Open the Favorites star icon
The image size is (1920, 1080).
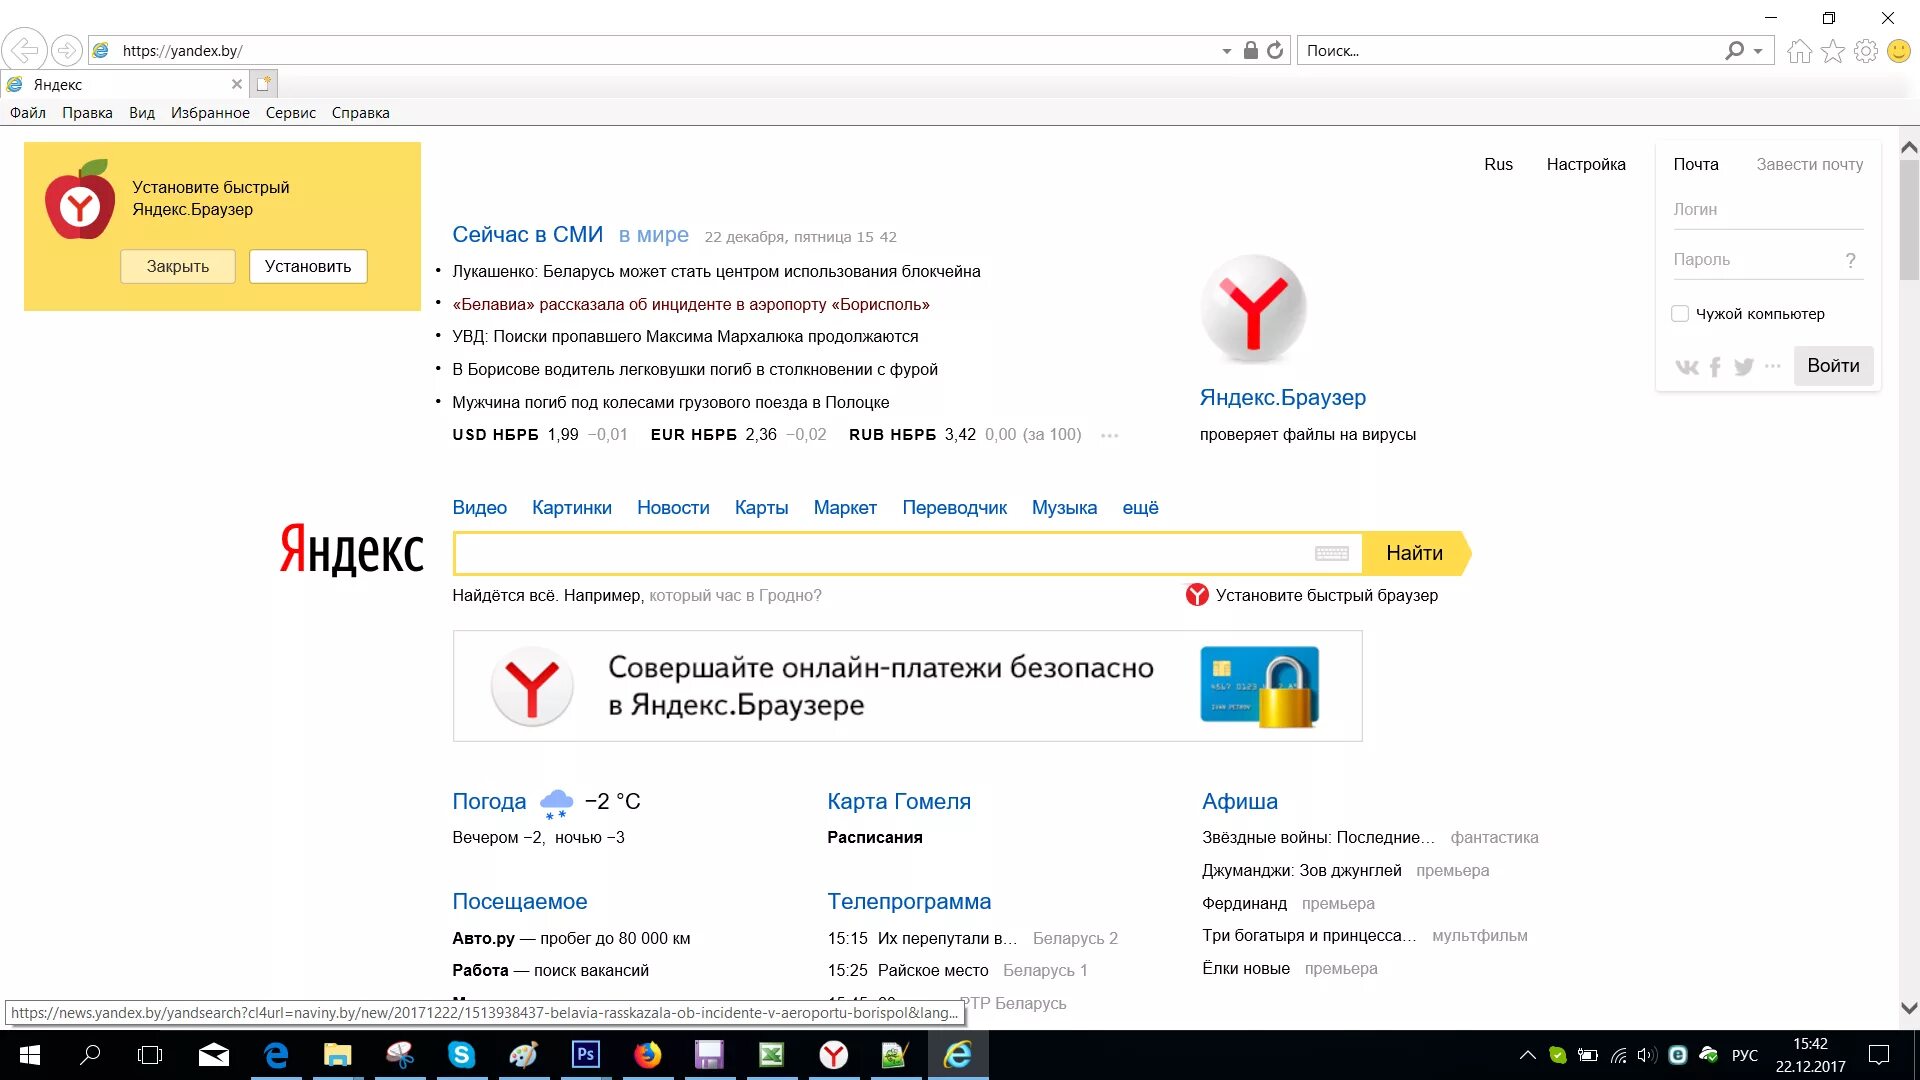pyautogui.click(x=1832, y=51)
